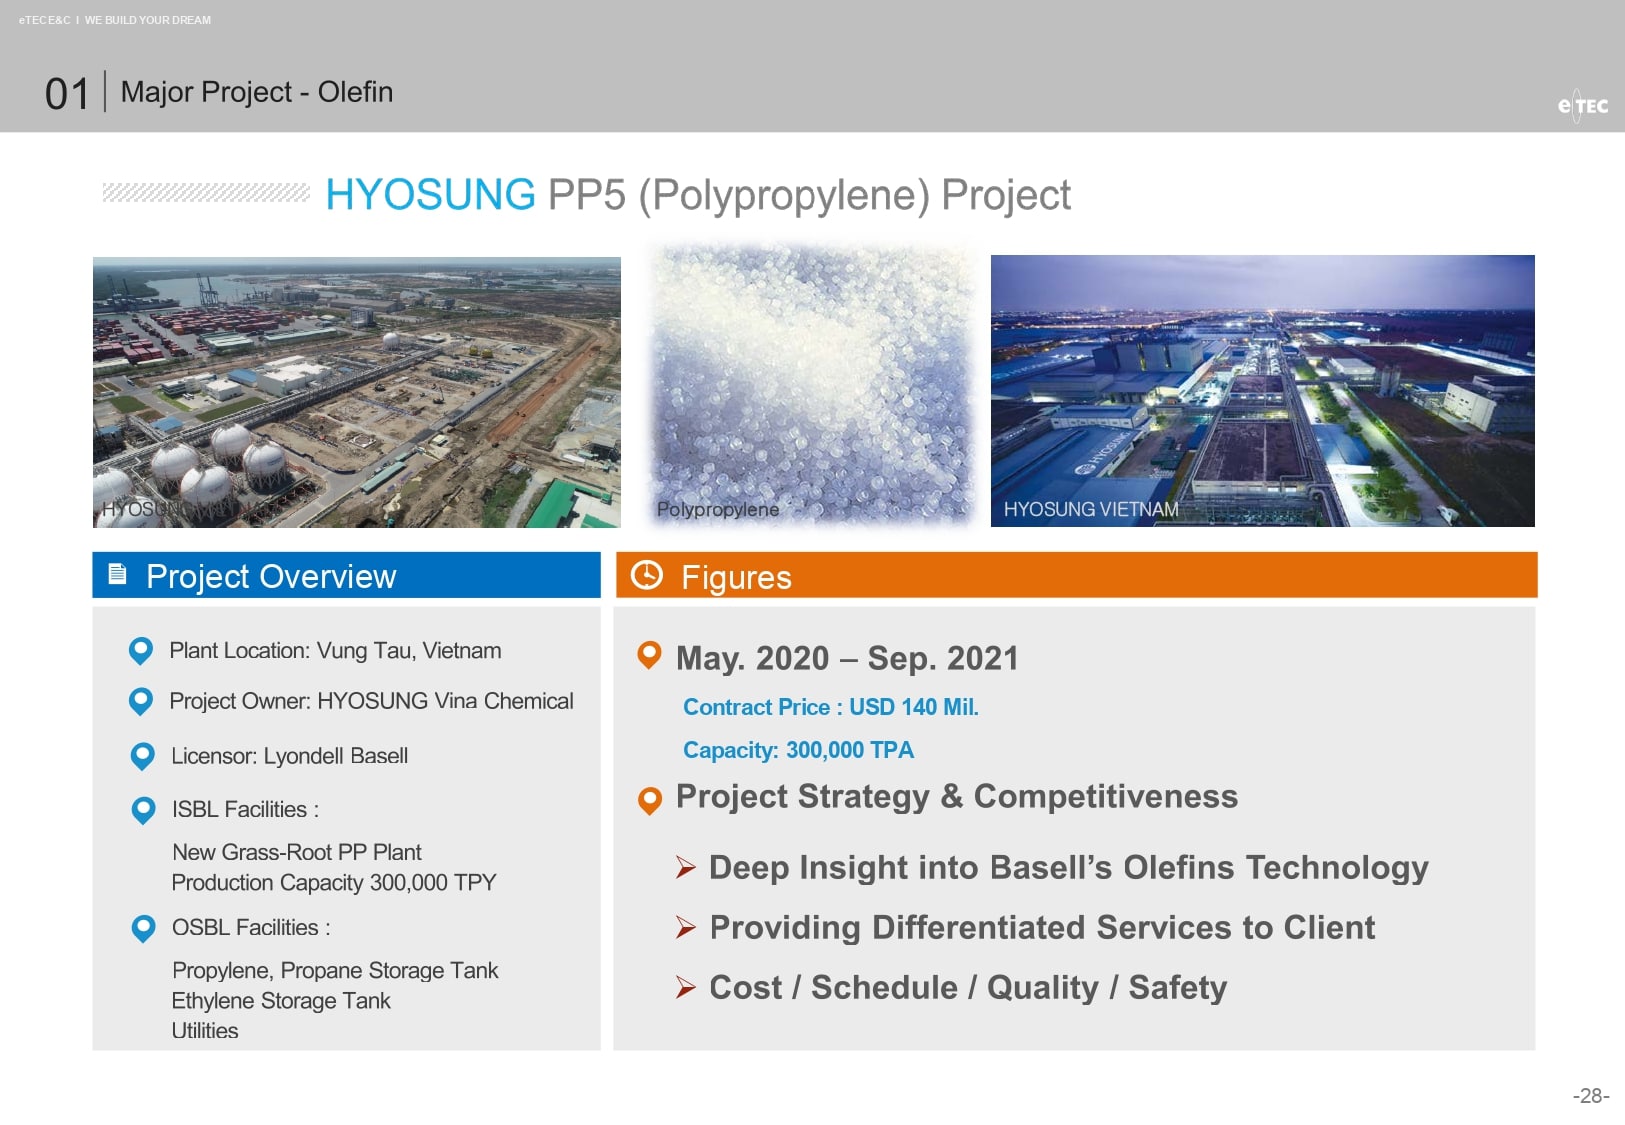Screen dimensions: 1625x1125
Task: Click 'Production Capacity 300,000 TPY' line
Action: click(x=334, y=882)
